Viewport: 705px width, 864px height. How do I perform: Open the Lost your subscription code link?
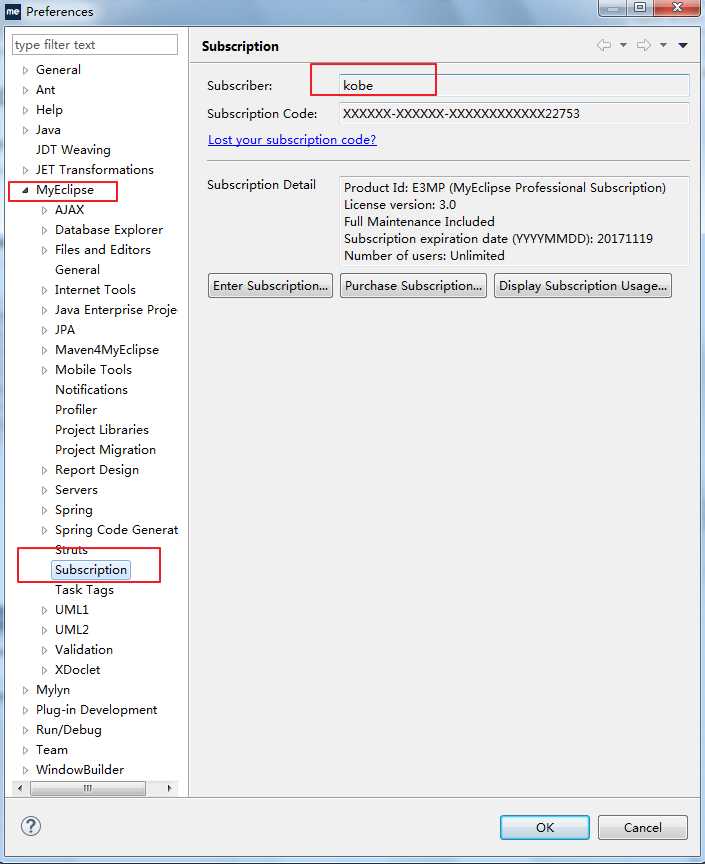[292, 139]
